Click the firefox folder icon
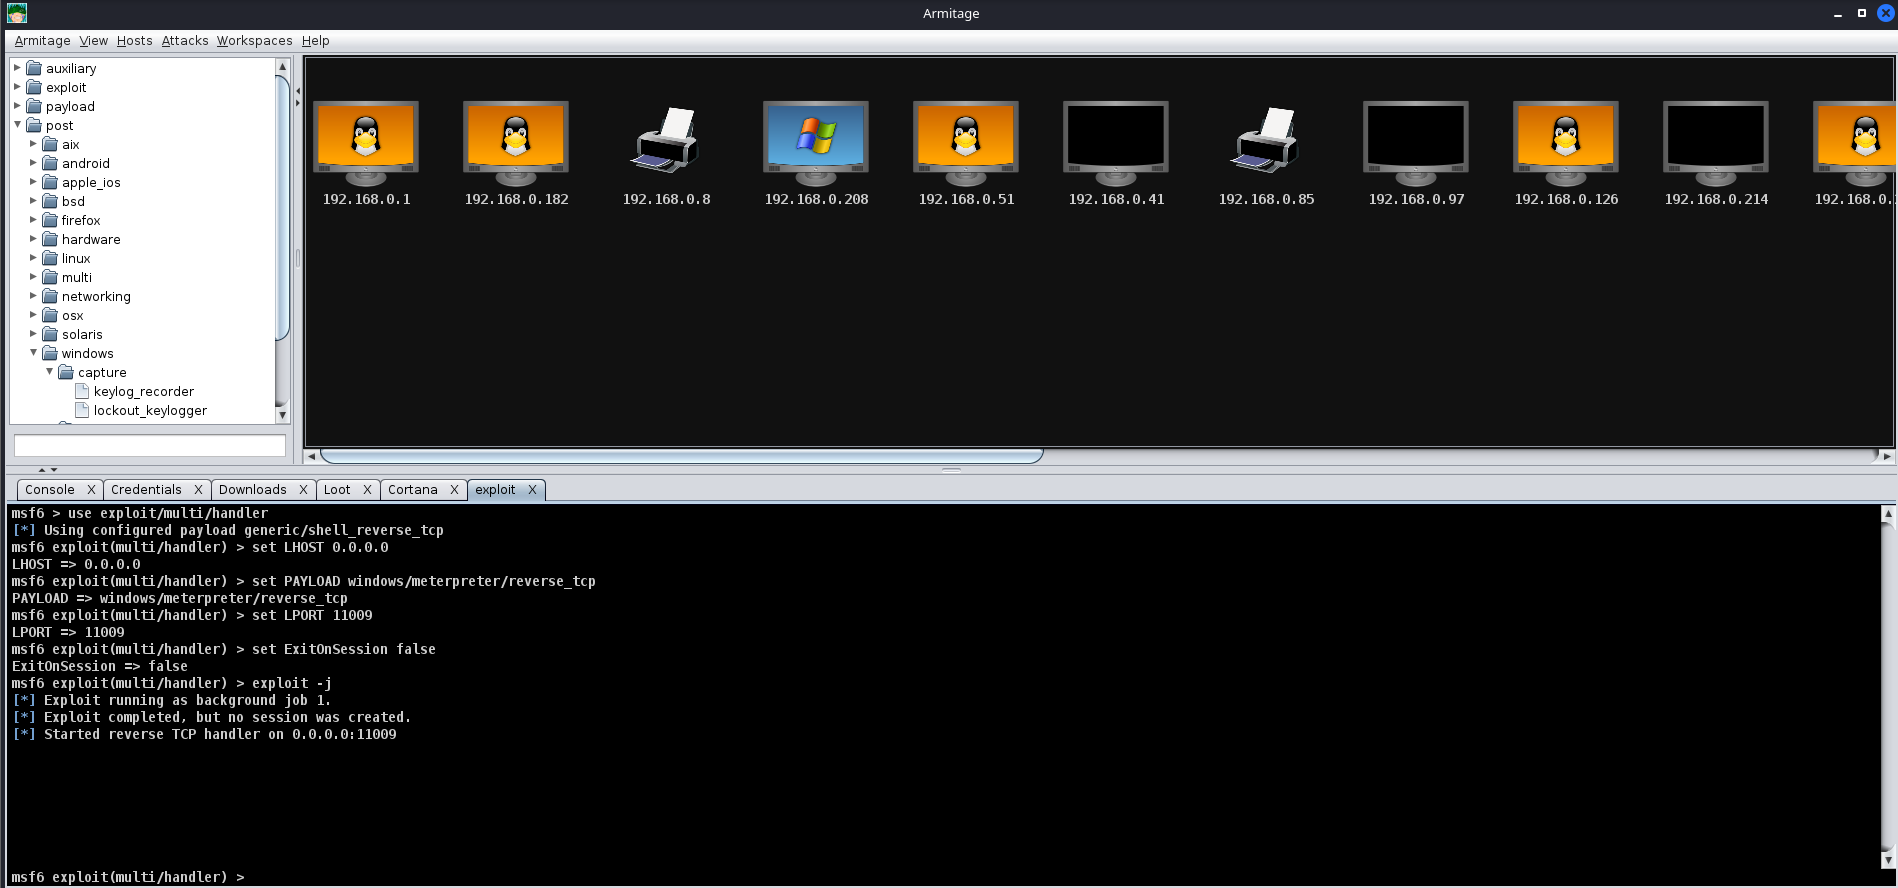Viewport: 1898px width, 888px height. tap(50, 220)
